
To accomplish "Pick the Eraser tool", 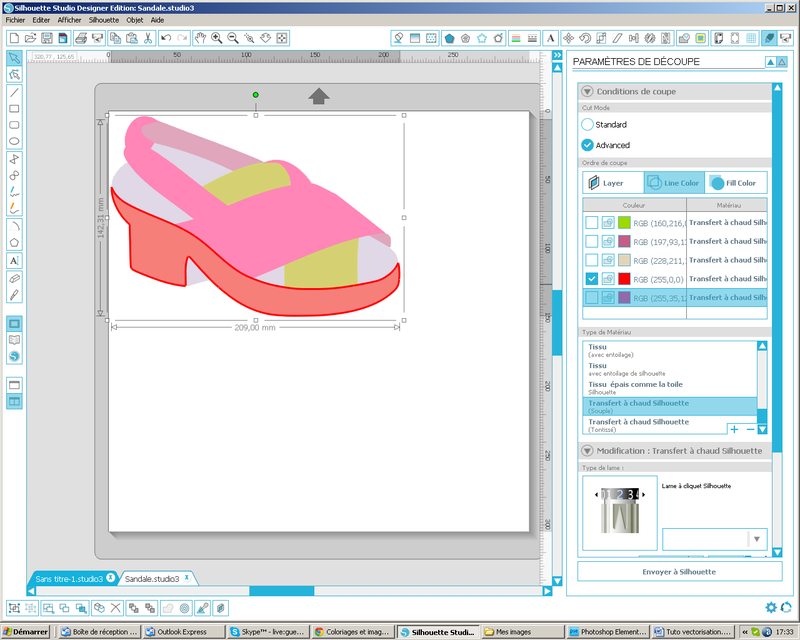I will (x=14, y=277).
